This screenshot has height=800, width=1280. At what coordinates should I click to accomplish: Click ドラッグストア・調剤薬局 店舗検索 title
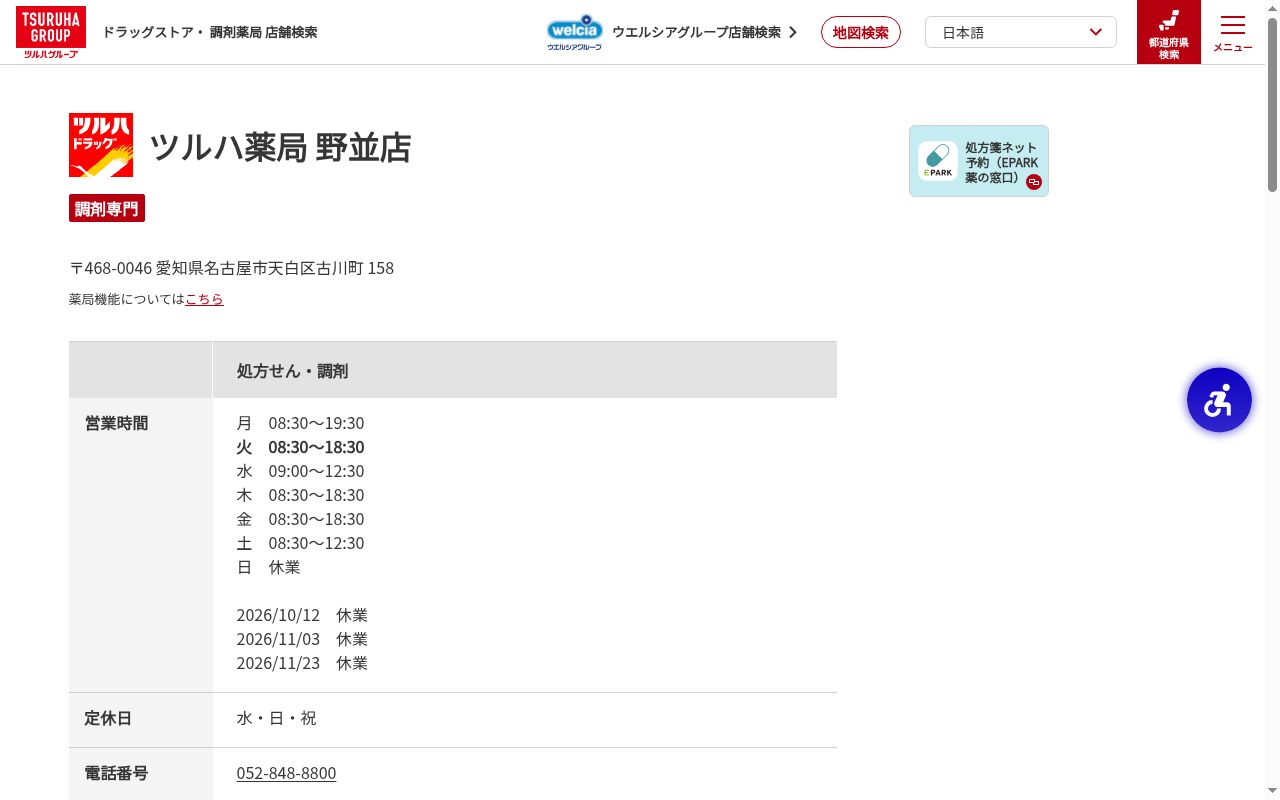[210, 32]
